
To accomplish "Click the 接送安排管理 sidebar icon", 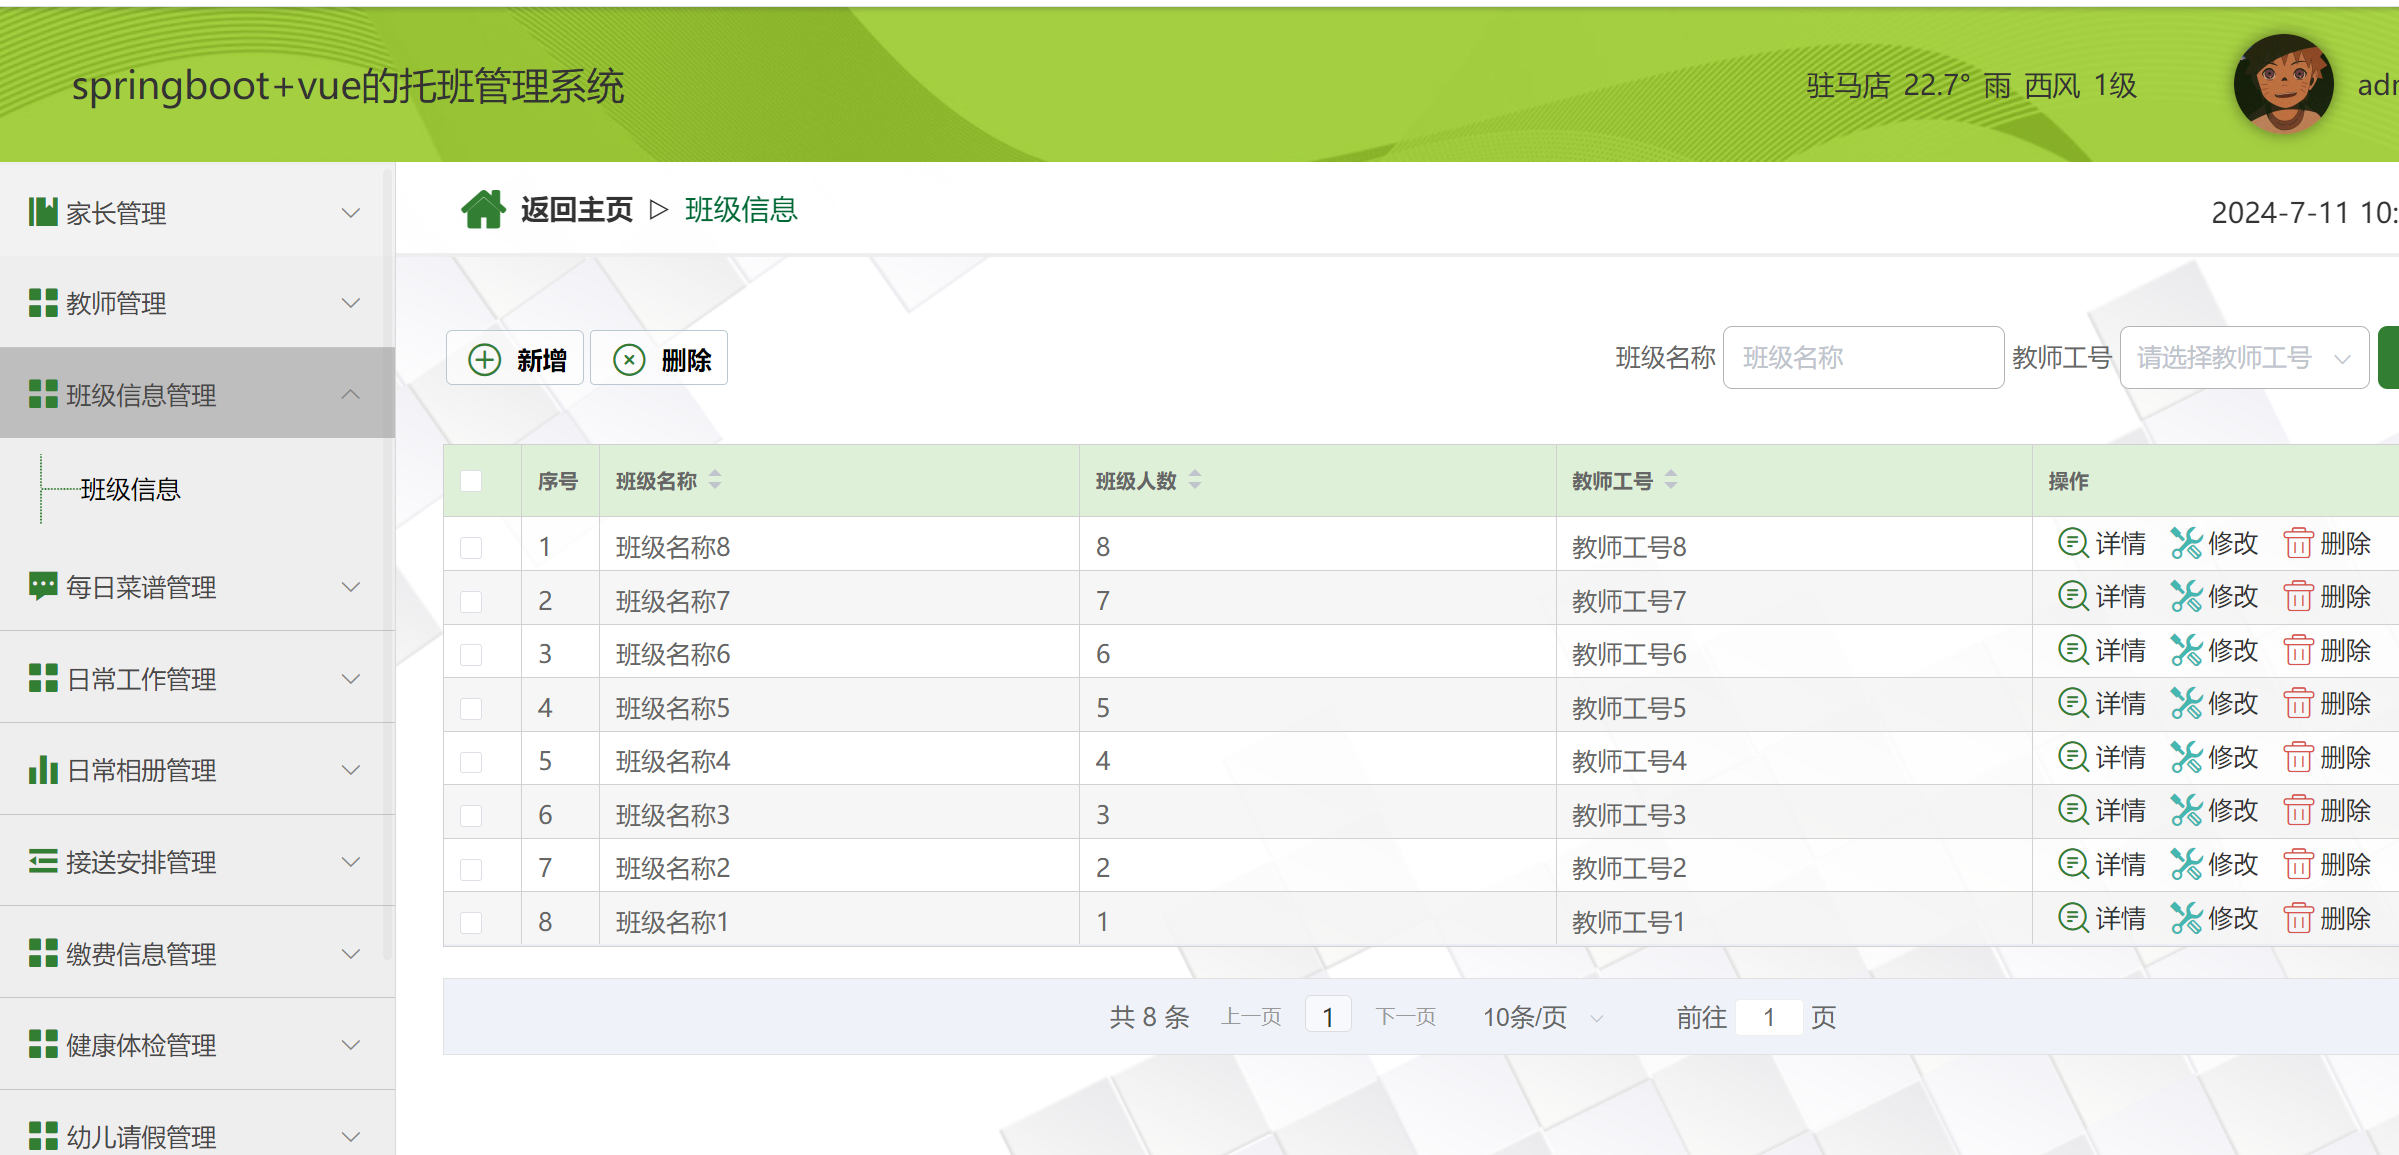I will [42, 861].
